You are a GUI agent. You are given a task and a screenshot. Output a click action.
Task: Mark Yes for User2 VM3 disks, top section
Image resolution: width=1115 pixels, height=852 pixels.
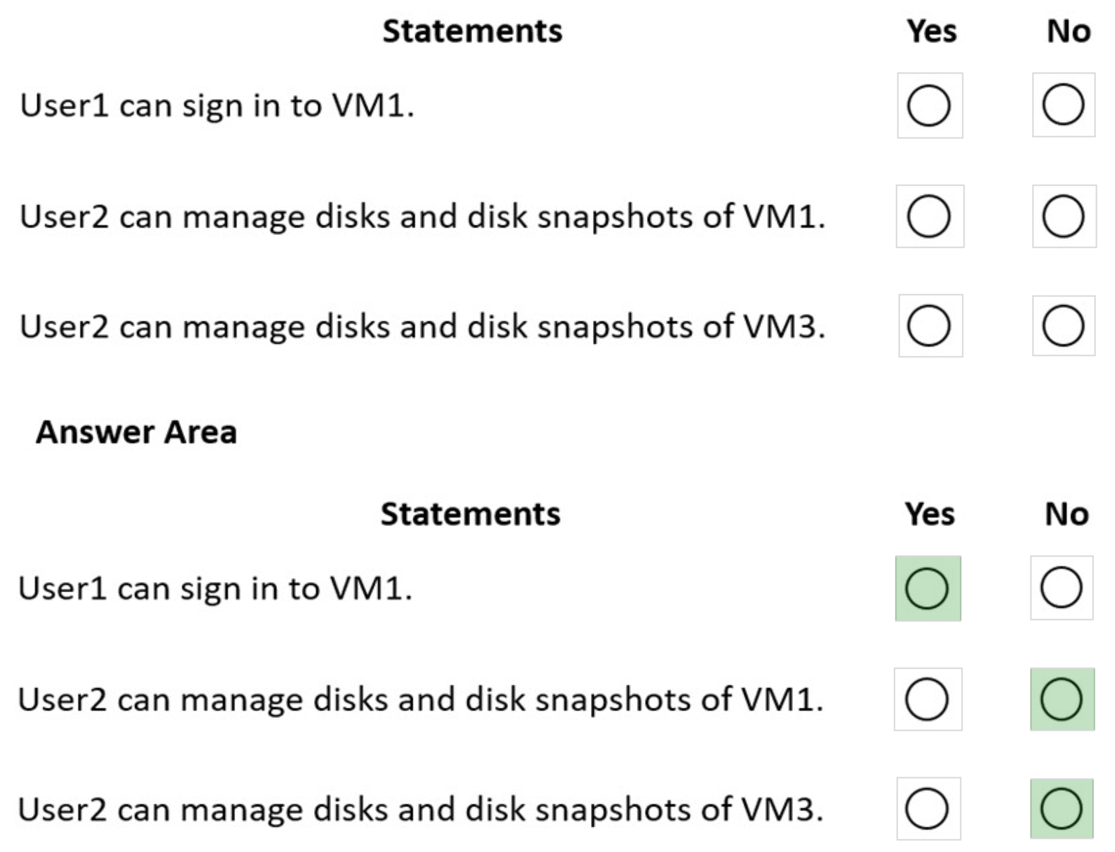(929, 326)
